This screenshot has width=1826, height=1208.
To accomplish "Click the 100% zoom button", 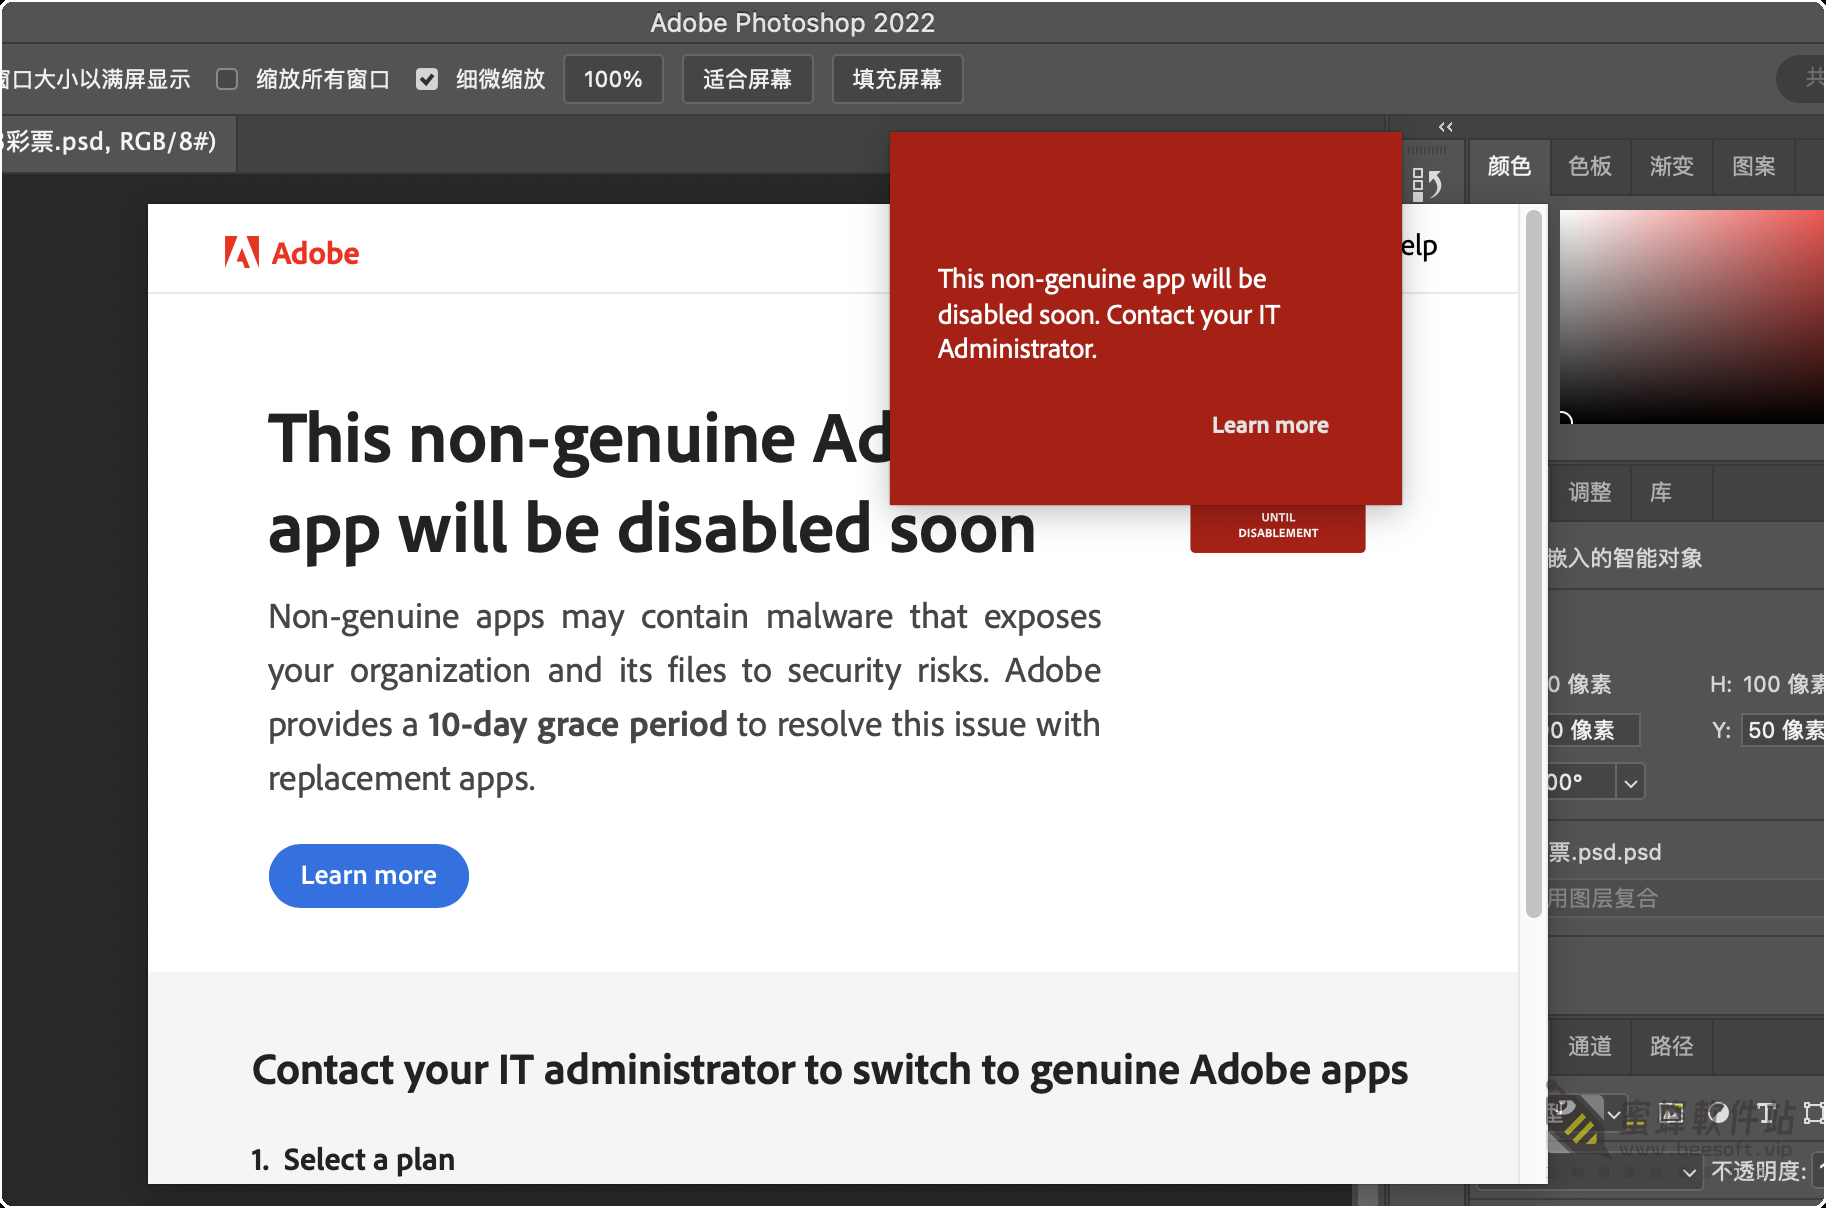I will (x=613, y=79).
